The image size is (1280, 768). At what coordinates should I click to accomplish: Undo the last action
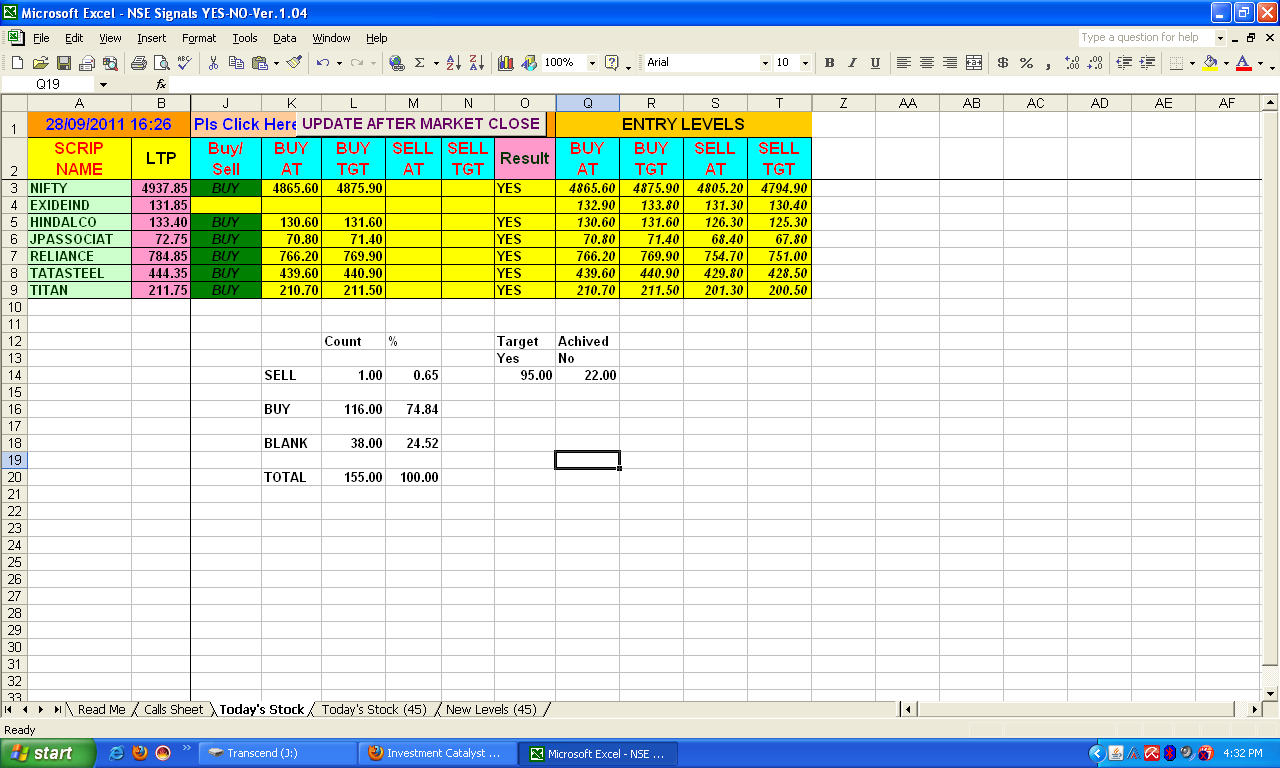(322, 63)
